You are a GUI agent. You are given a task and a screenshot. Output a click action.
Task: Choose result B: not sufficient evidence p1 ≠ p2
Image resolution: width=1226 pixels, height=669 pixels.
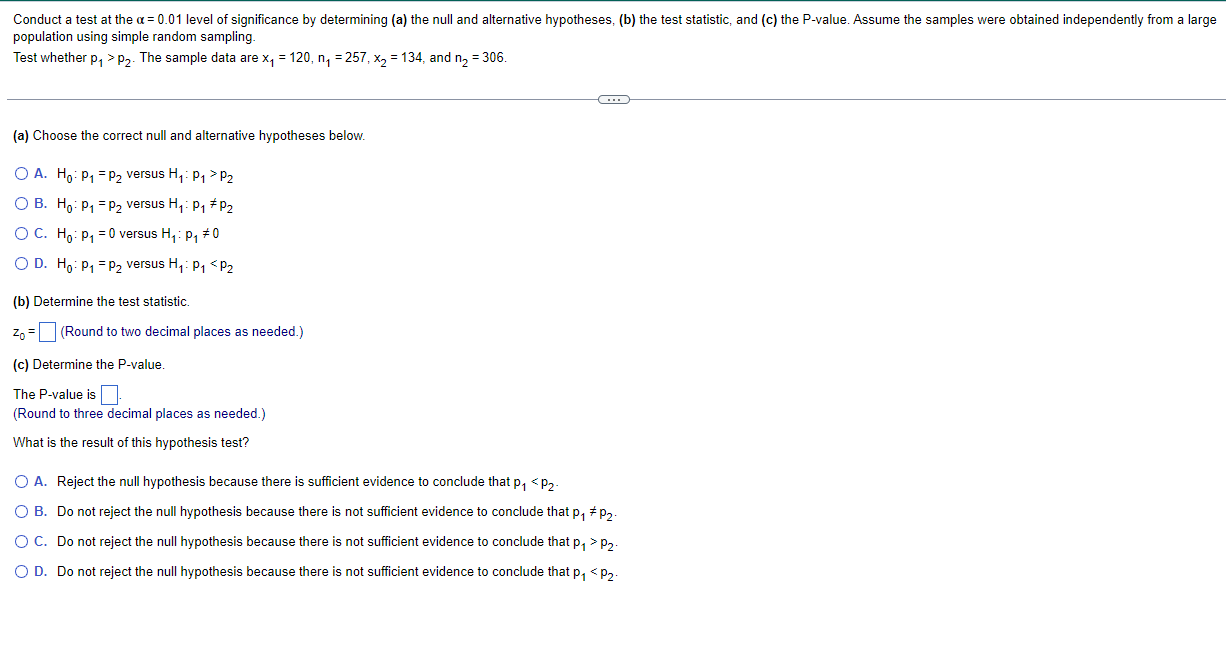[x=23, y=512]
